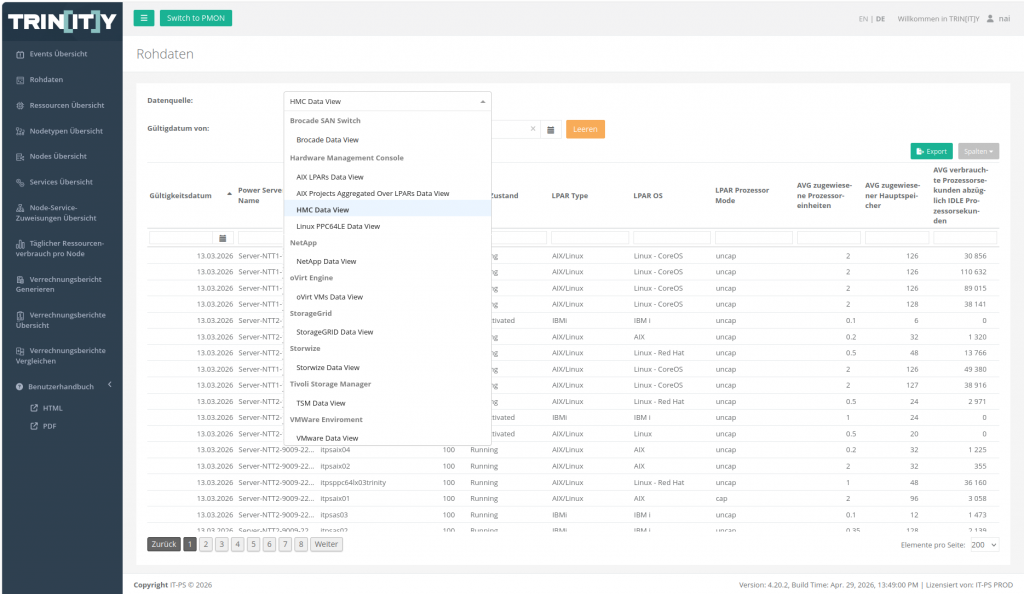This screenshot has width=1024, height=594.
Task: Click Switch to PMON button
Action: tap(196, 18)
